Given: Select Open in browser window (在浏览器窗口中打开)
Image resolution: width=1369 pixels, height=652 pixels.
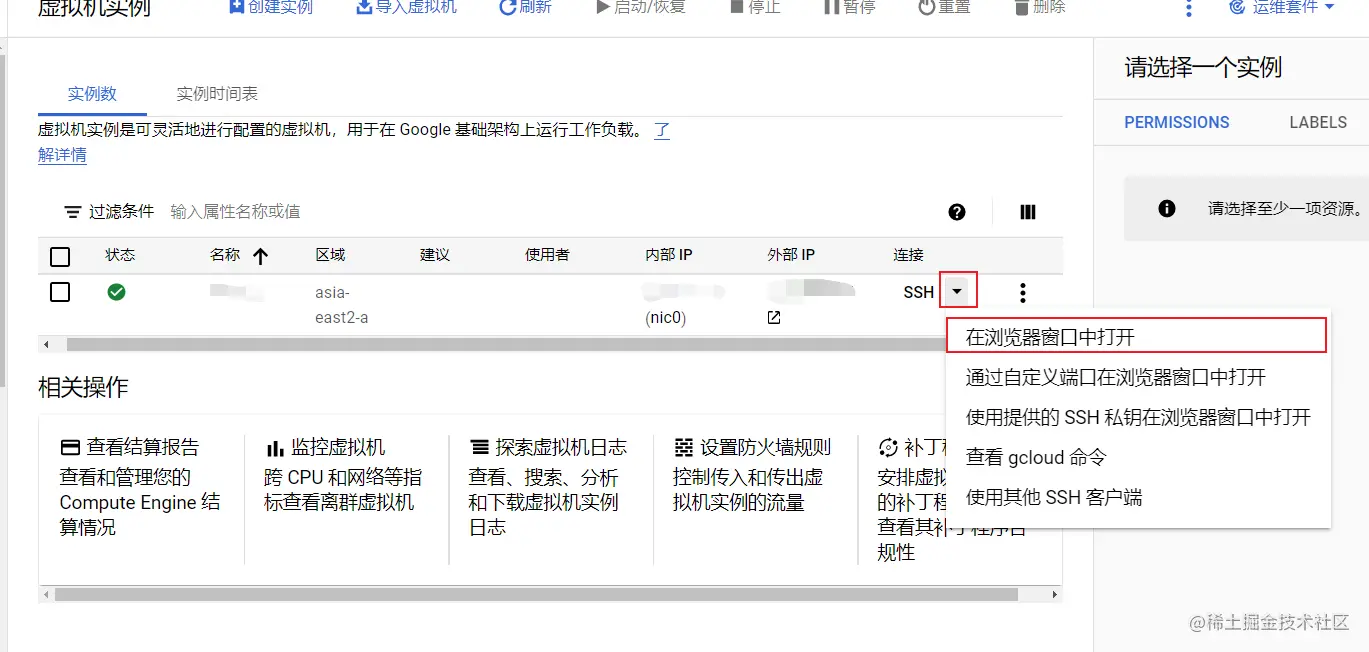Looking at the screenshot, I should click(x=1136, y=337).
